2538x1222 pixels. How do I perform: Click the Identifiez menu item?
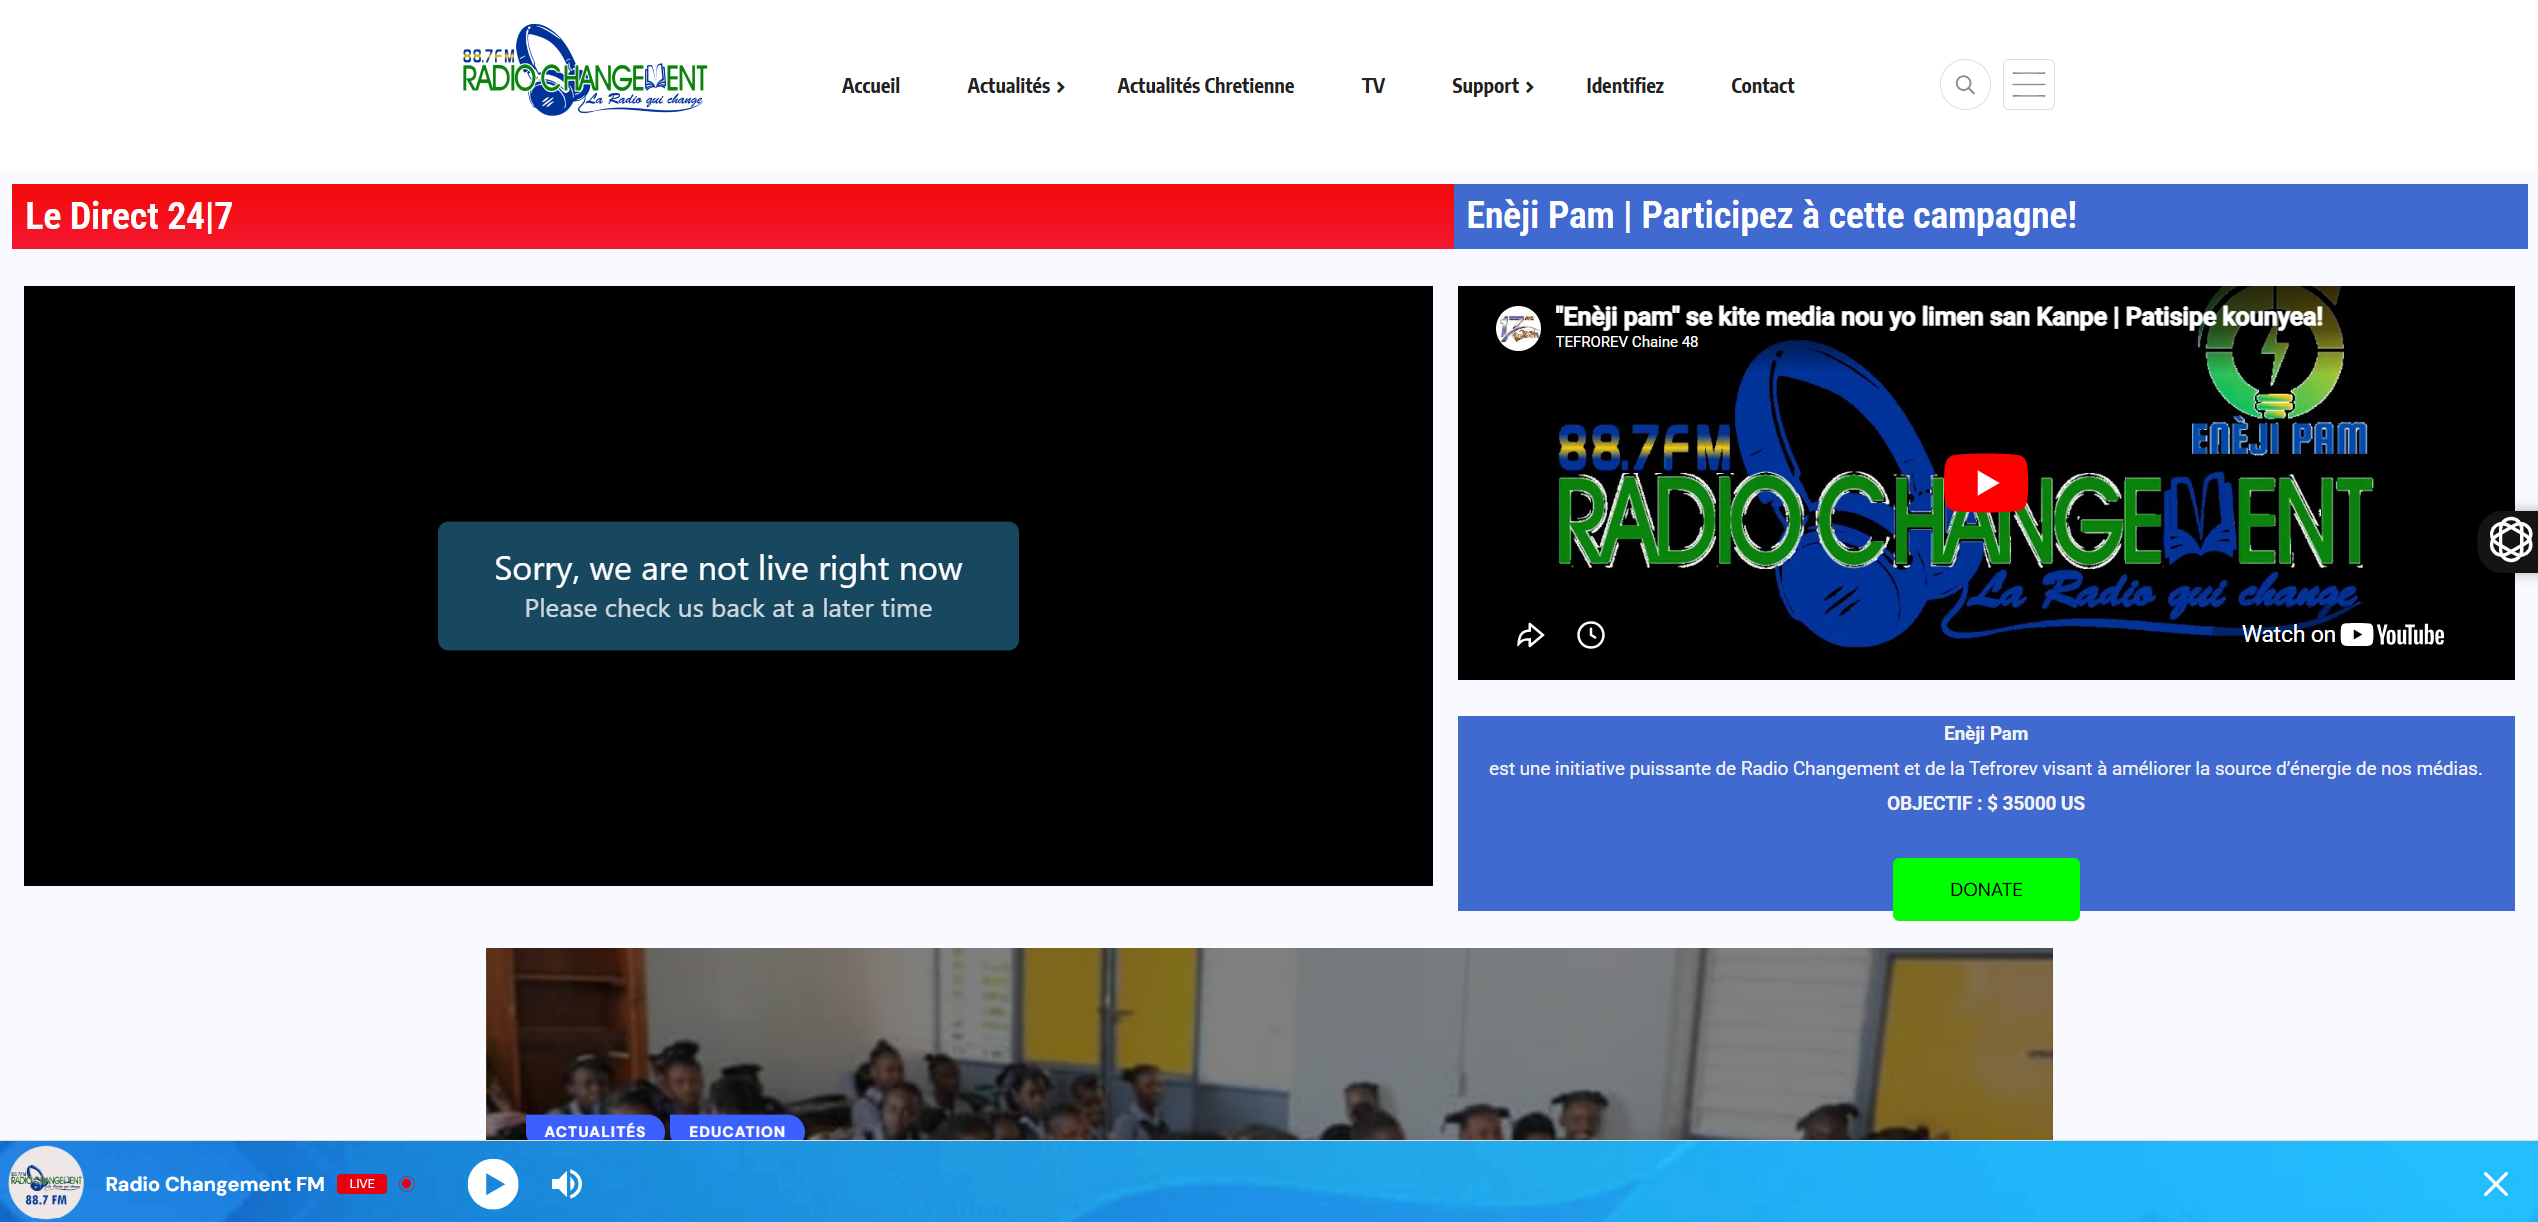point(1624,86)
